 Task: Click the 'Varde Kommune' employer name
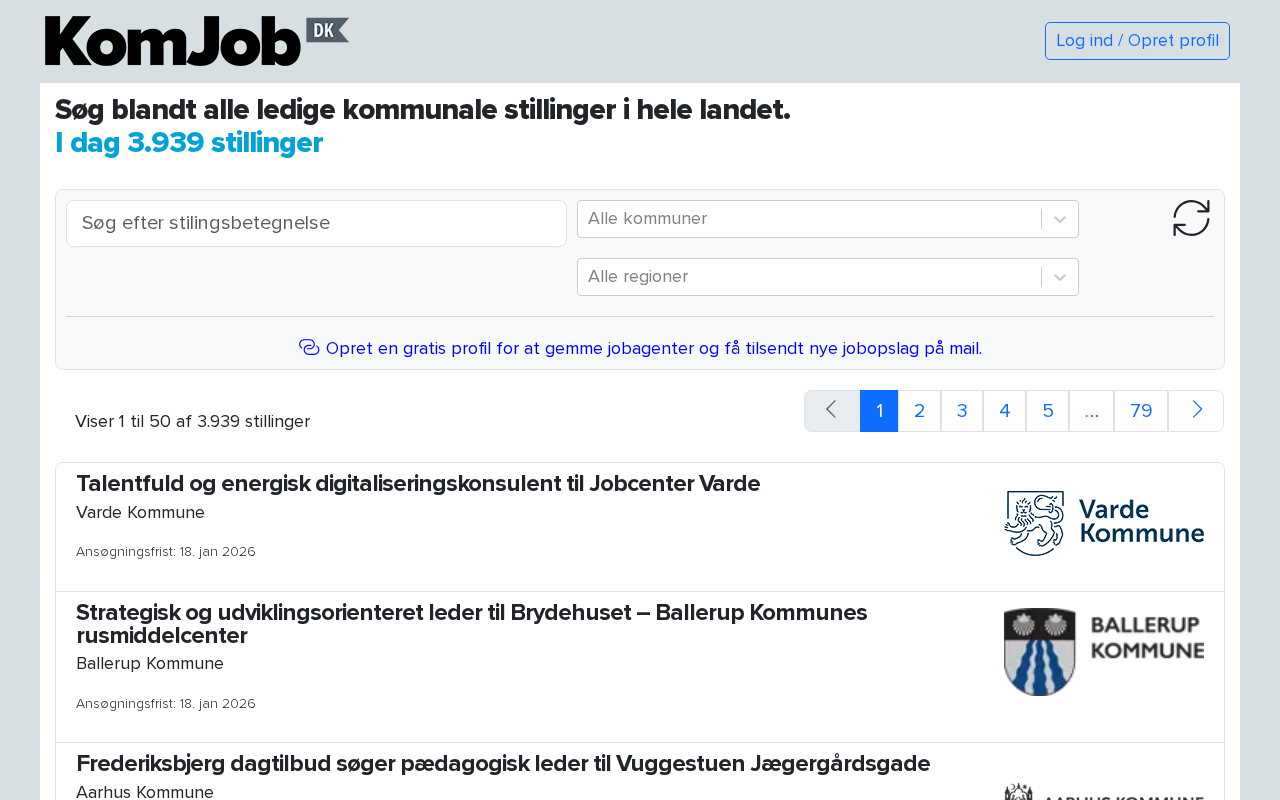[140, 513]
